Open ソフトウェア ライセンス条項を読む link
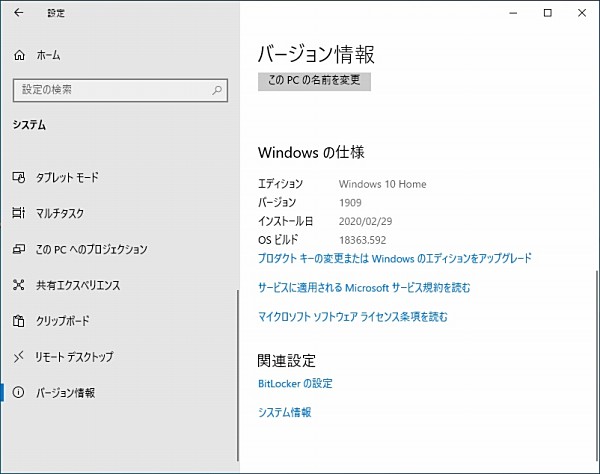Viewport: 600px width, 474px height. 353,316
